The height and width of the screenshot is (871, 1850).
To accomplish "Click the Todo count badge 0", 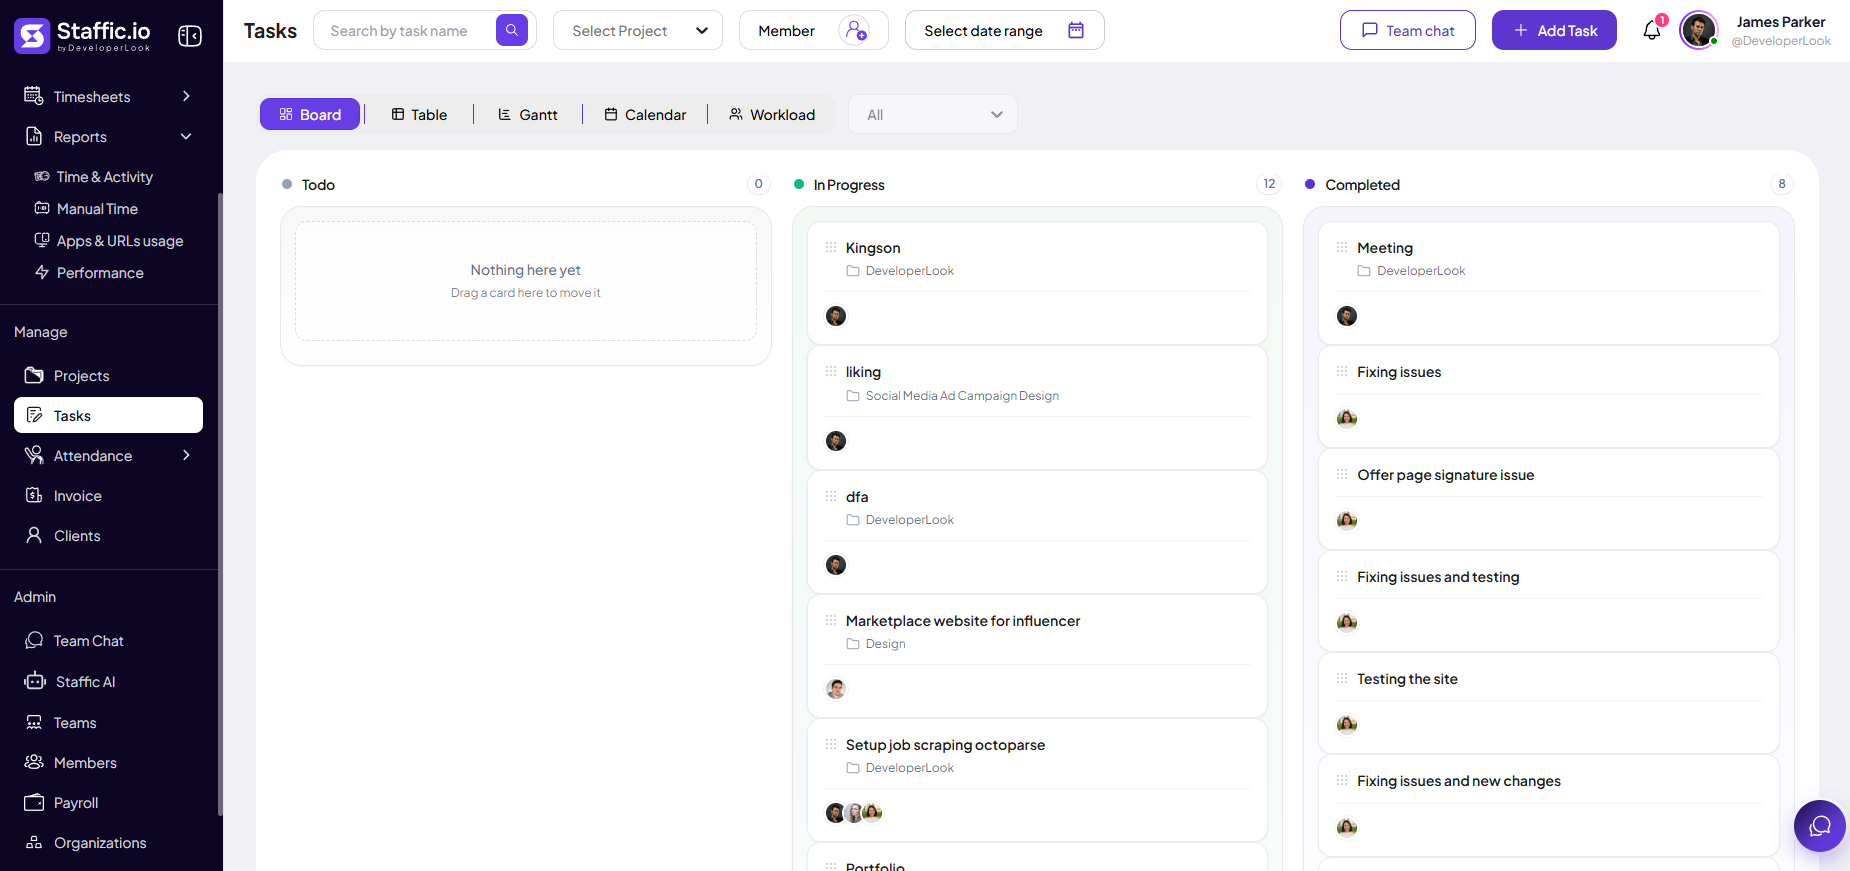I will (758, 184).
